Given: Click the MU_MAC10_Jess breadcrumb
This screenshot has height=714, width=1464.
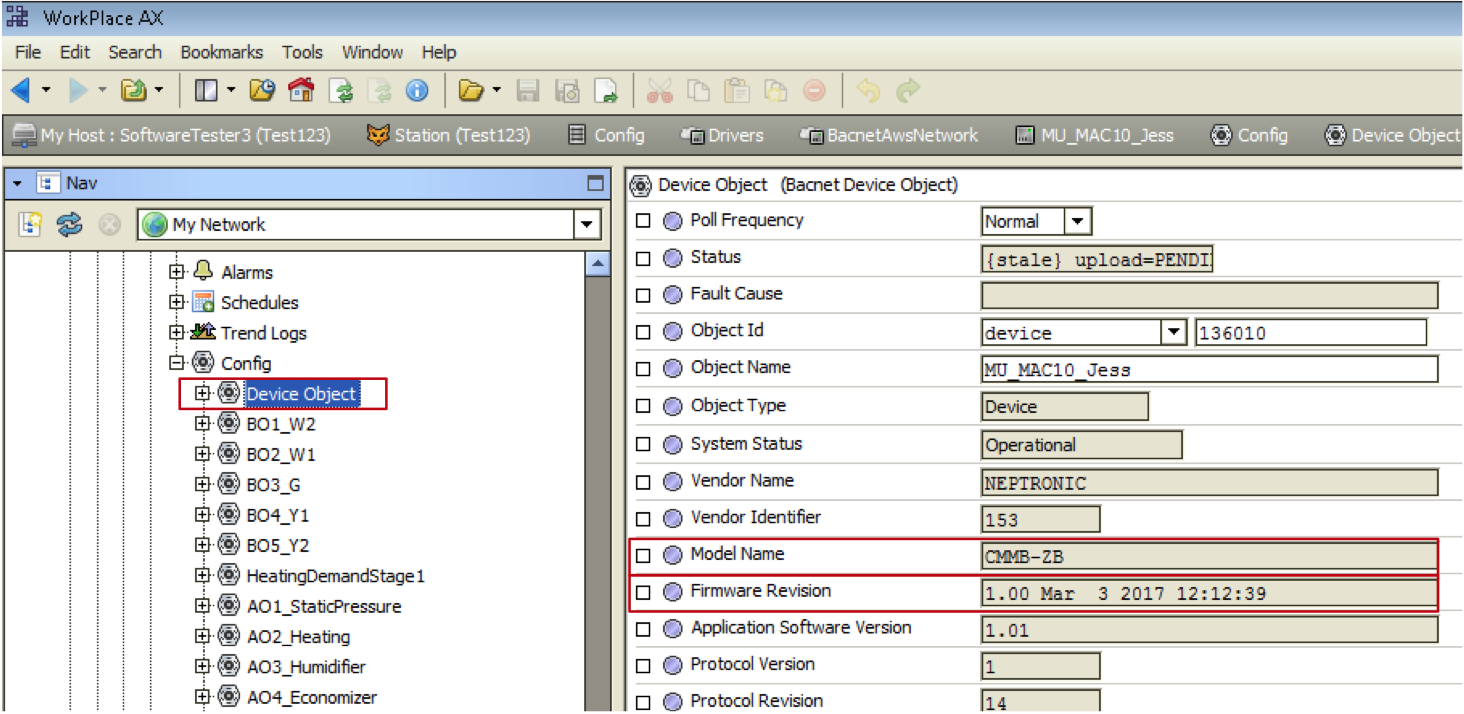Looking at the screenshot, I should (x=1095, y=135).
